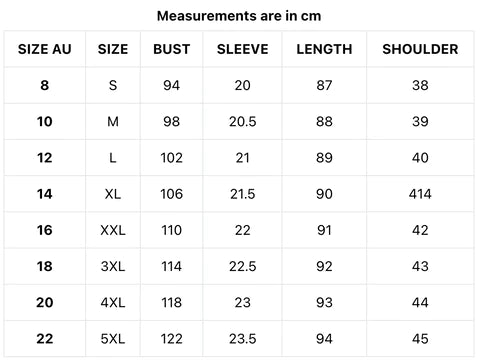Image resolution: width=480 pixels, height=362 pixels.
Task: Click the length value 91
Action: [324, 230]
